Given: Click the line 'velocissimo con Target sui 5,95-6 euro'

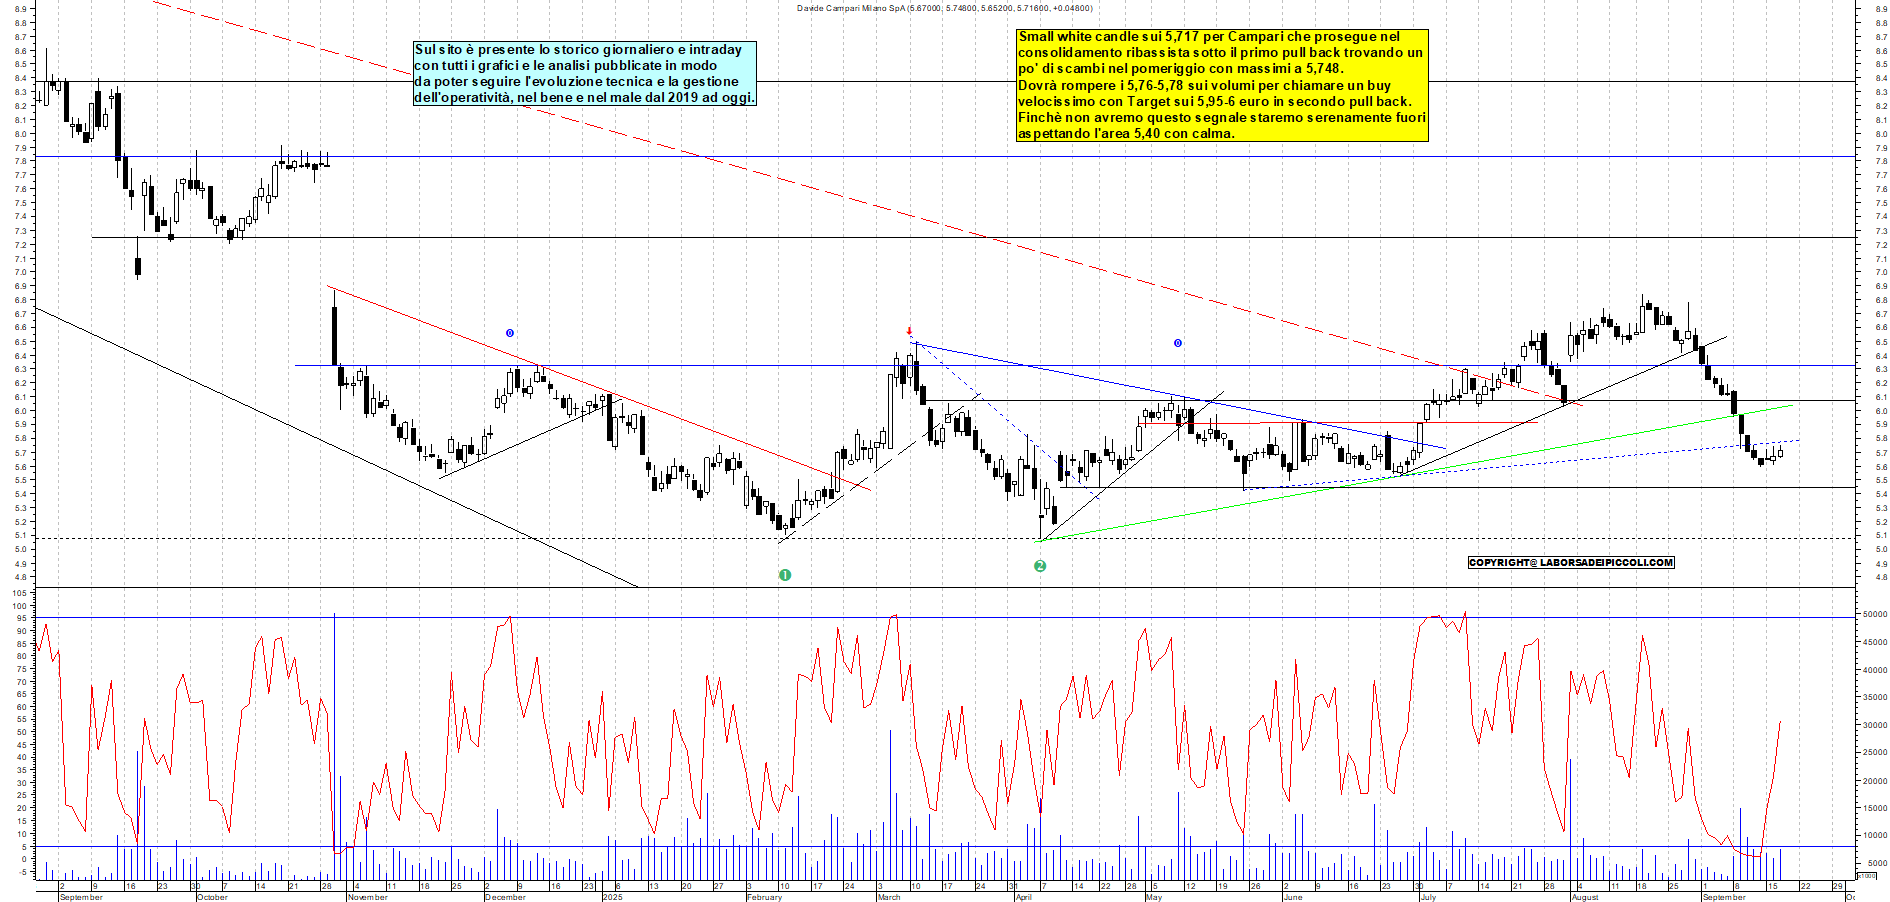Looking at the screenshot, I should [1215, 101].
